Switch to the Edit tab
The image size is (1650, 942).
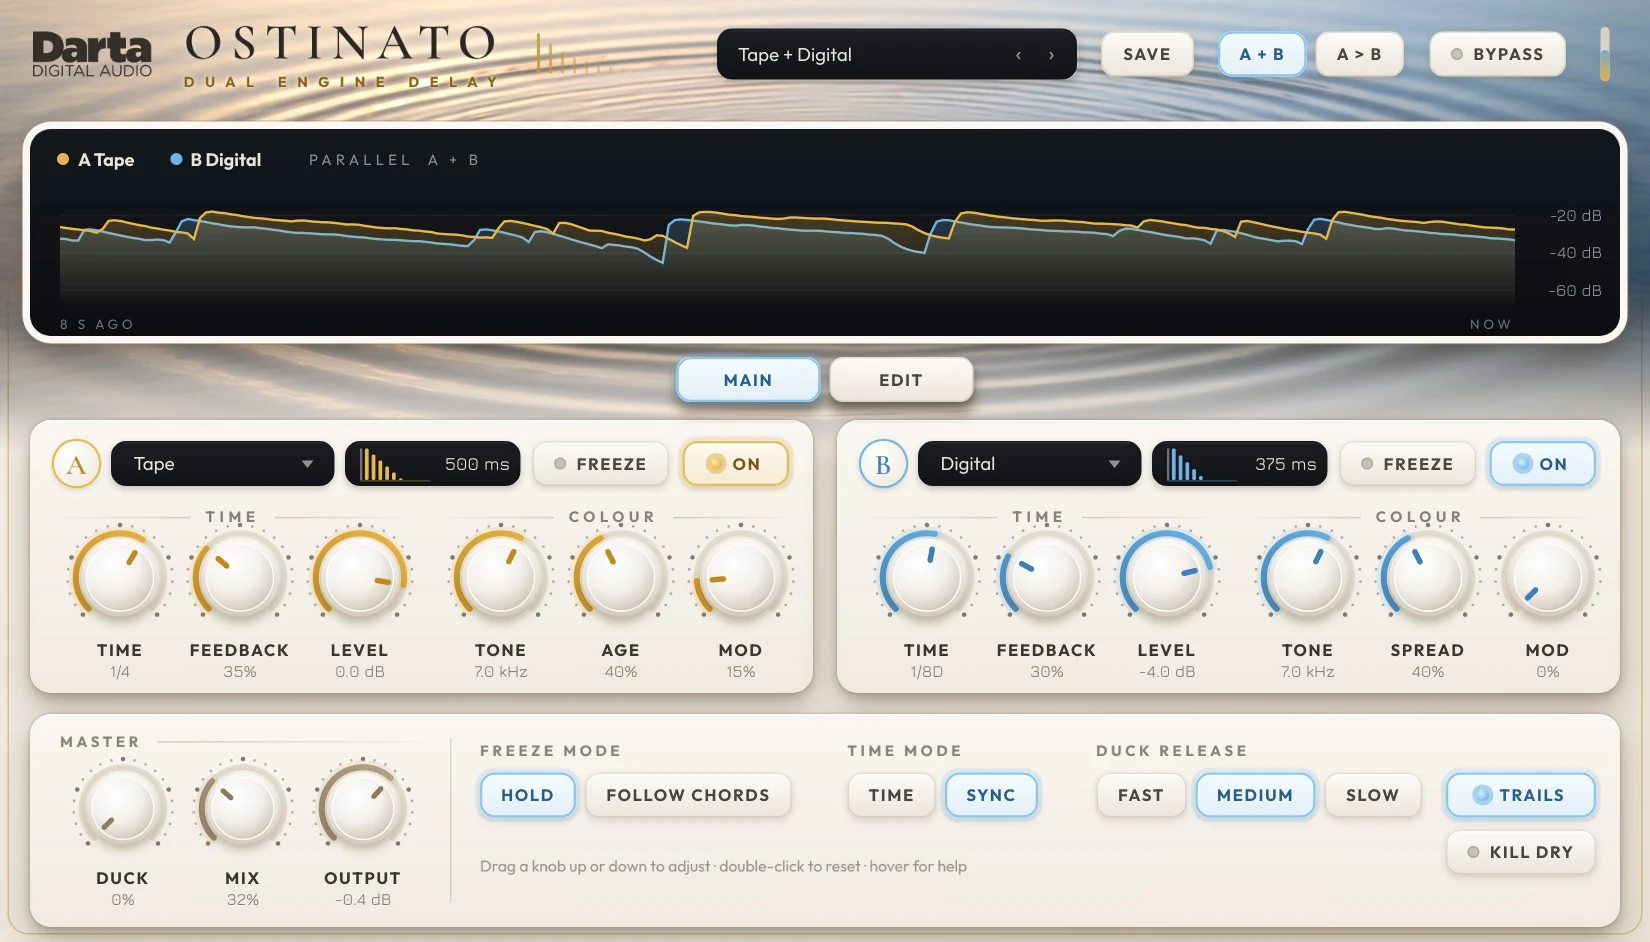(x=901, y=380)
